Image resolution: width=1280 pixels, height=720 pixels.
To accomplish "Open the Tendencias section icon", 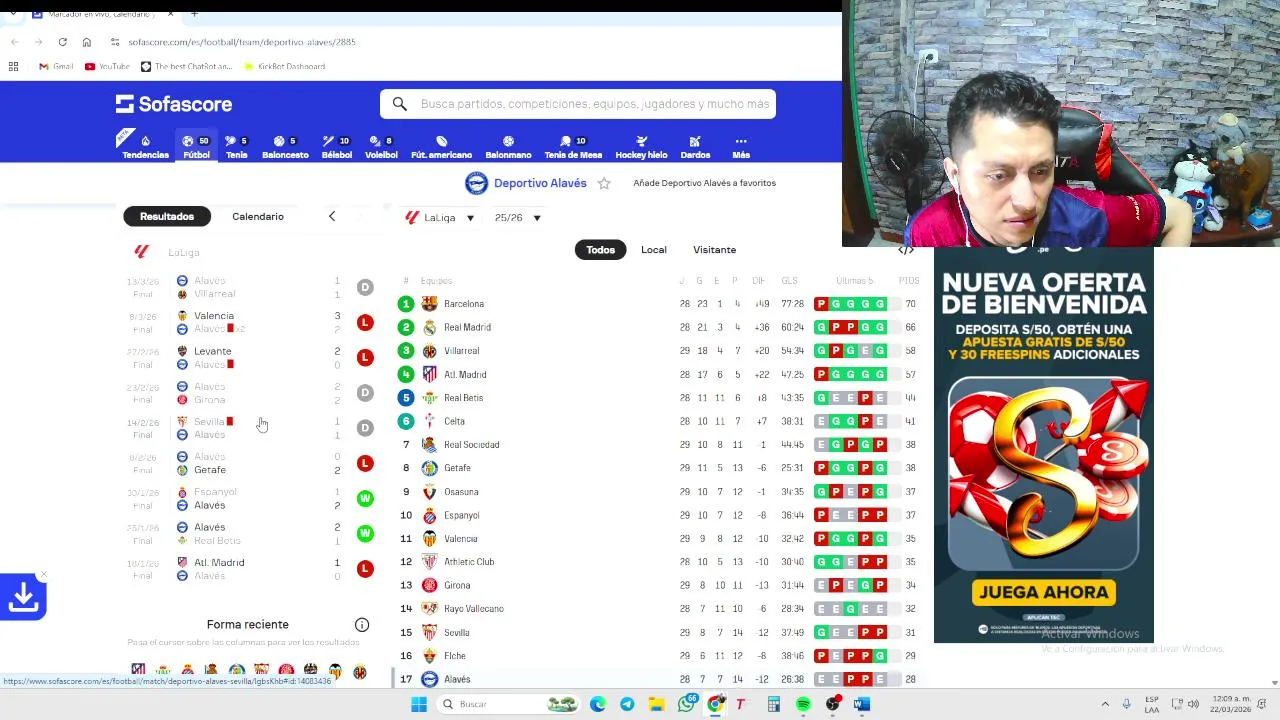I will coord(145,146).
